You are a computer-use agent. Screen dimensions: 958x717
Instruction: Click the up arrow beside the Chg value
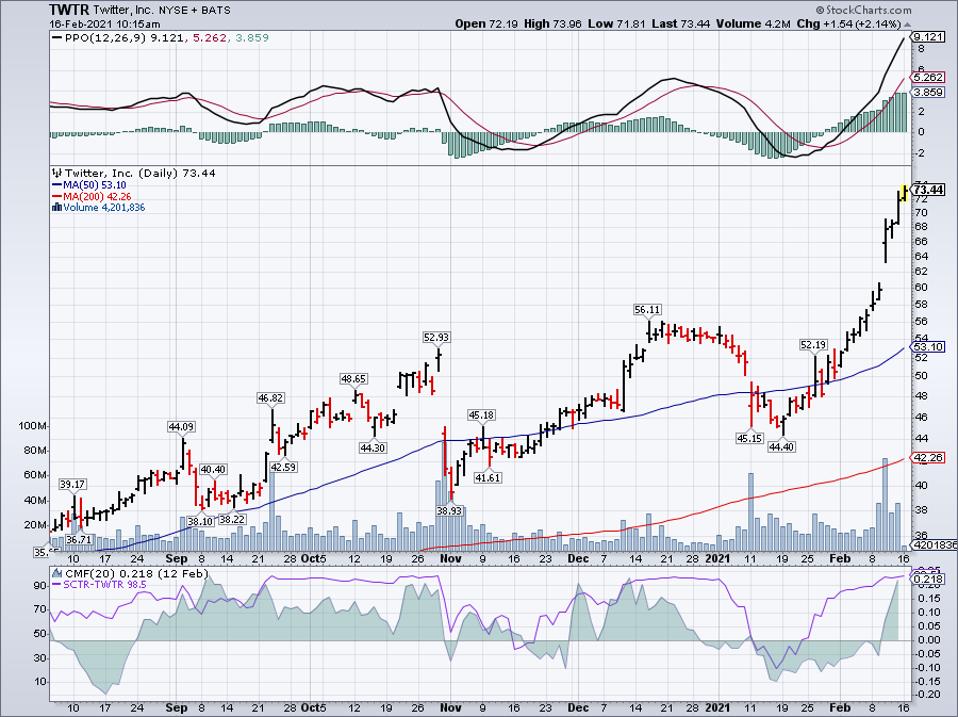tap(907, 24)
